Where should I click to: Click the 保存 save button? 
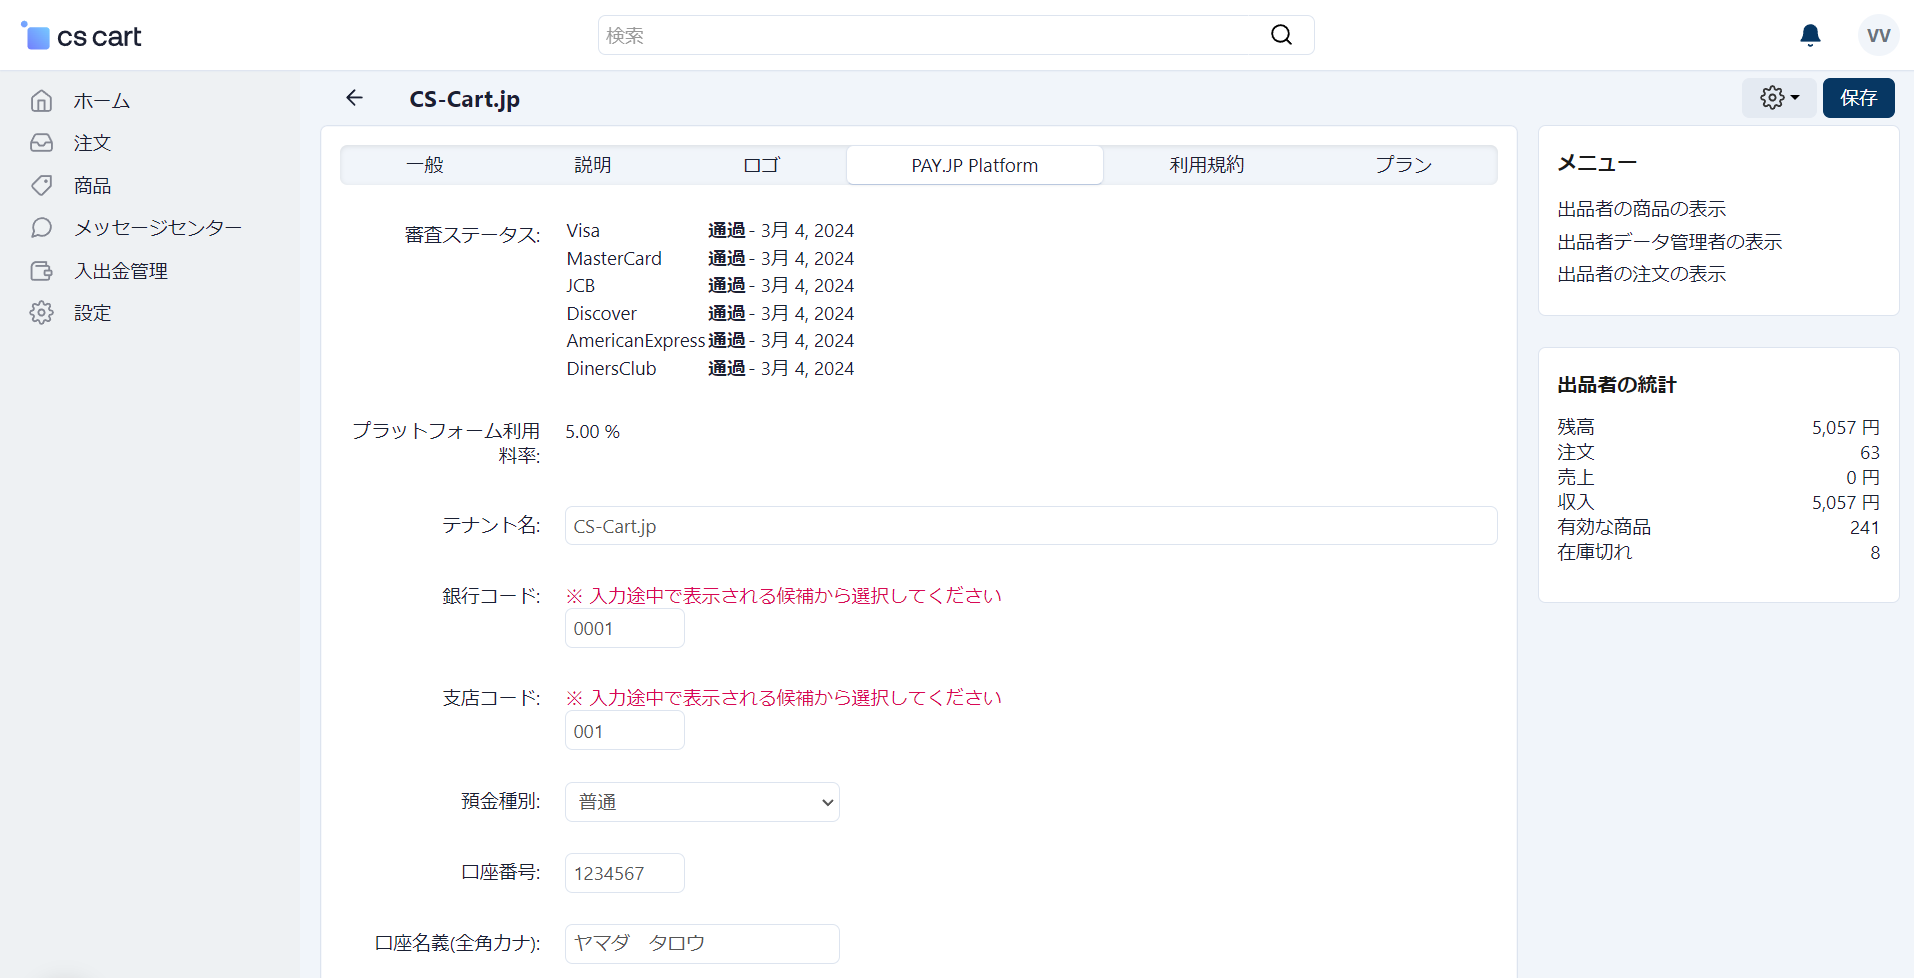tap(1858, 98)
